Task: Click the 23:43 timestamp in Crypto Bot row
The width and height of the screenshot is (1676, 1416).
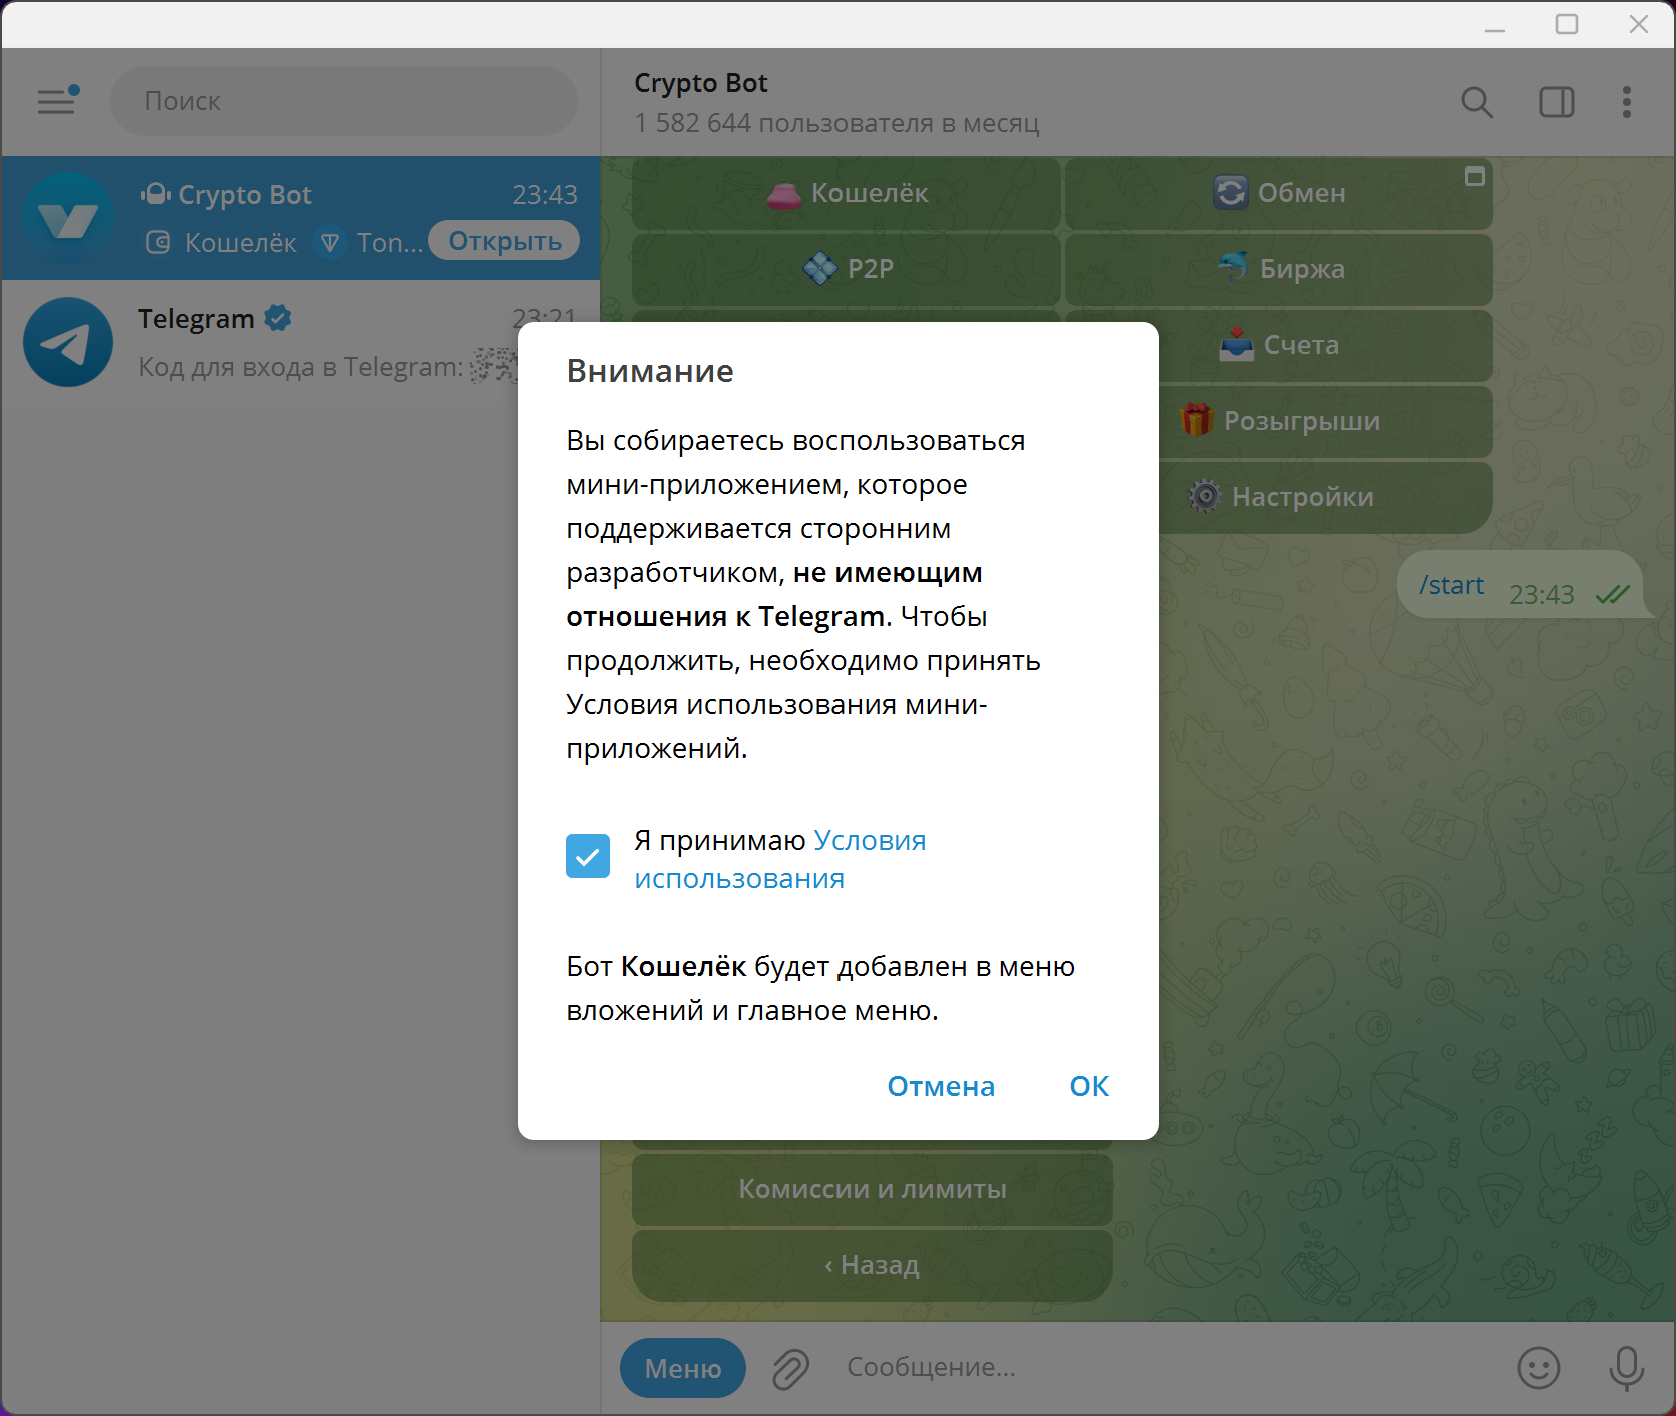Action: coord(545,195)
